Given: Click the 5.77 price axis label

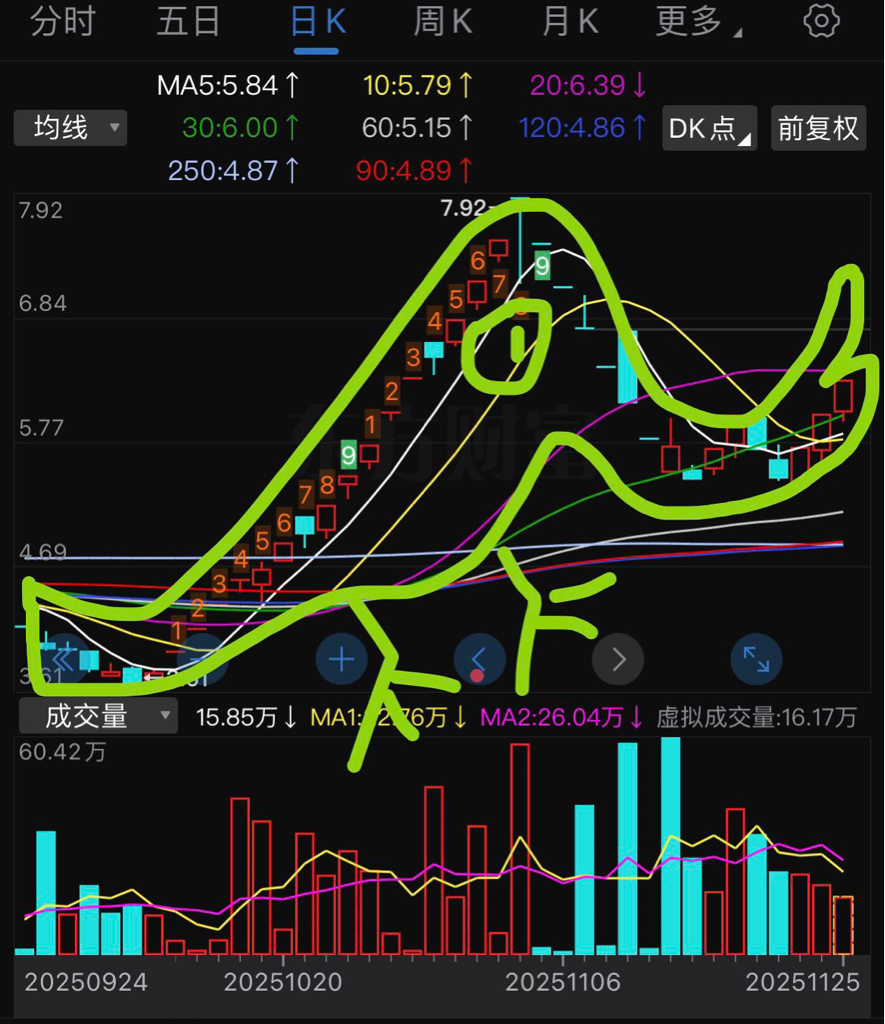Looking at the screenshot, I should 42,428.
